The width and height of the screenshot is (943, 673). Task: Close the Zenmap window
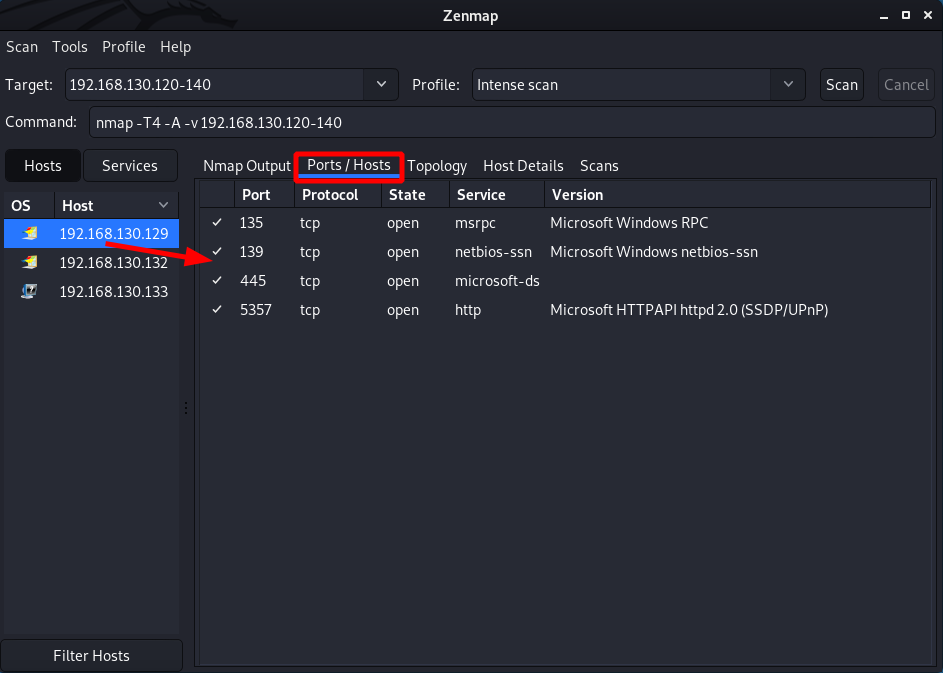928,15
